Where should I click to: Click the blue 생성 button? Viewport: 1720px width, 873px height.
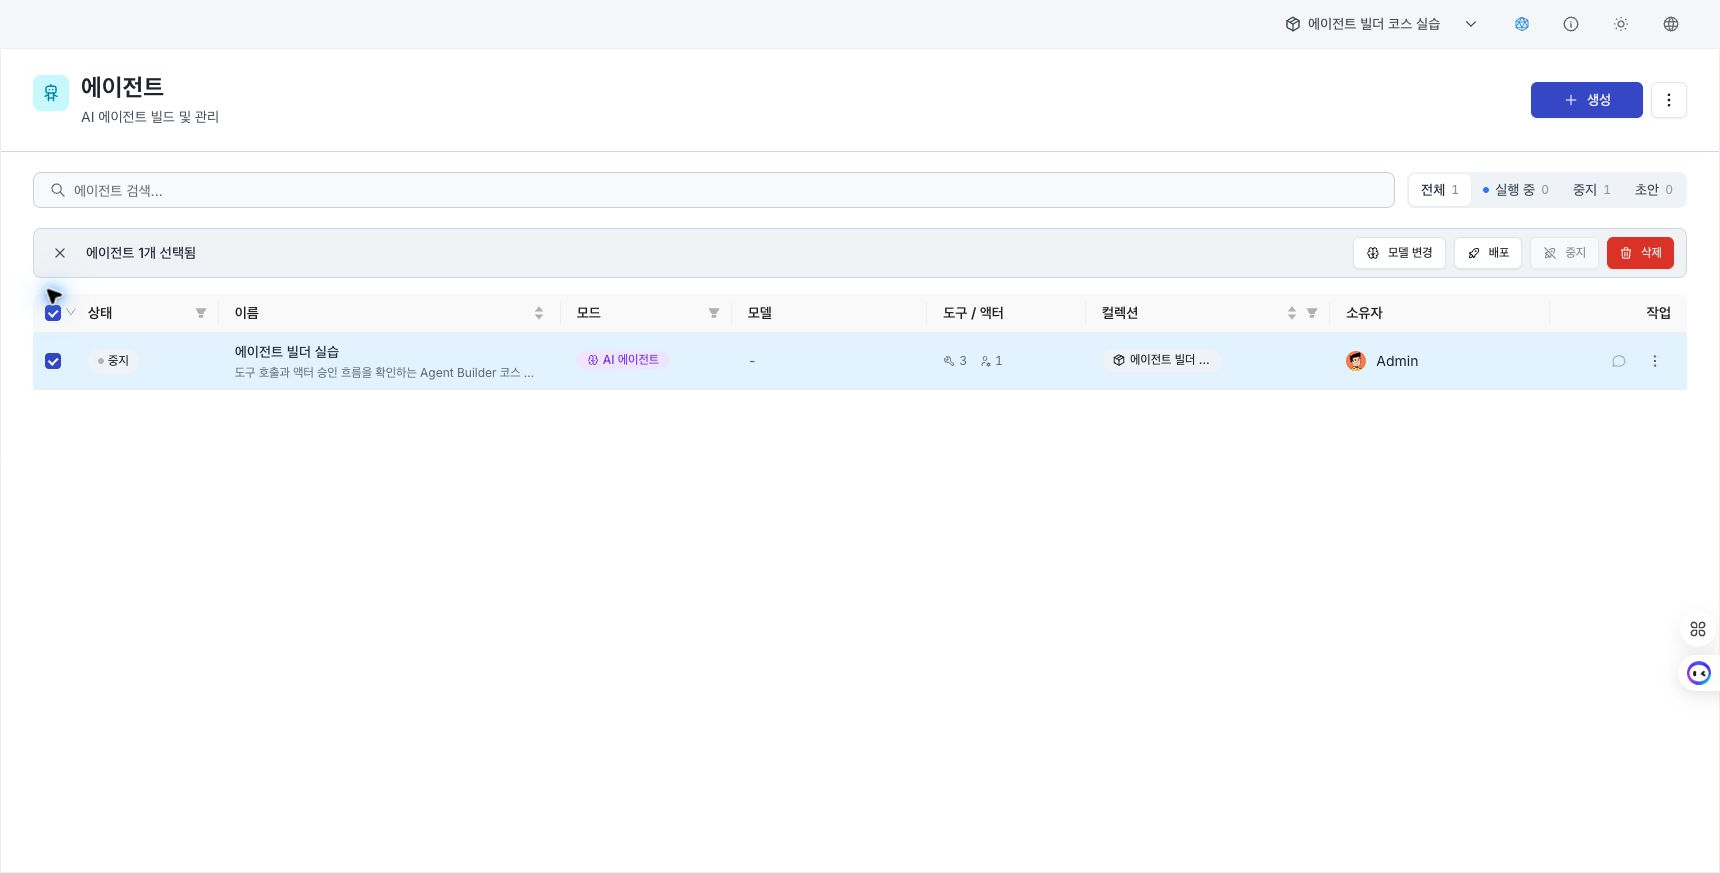(1587, 100)
